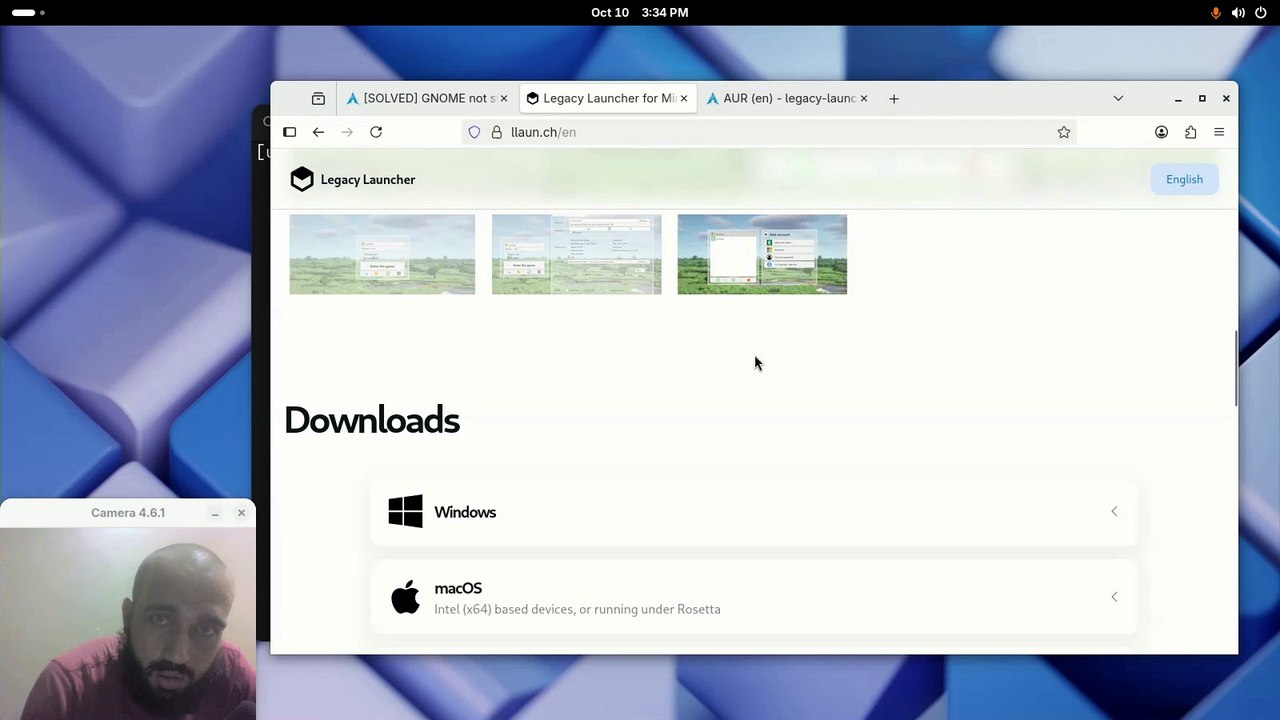Open a new tab with plus button

[894, 98]
